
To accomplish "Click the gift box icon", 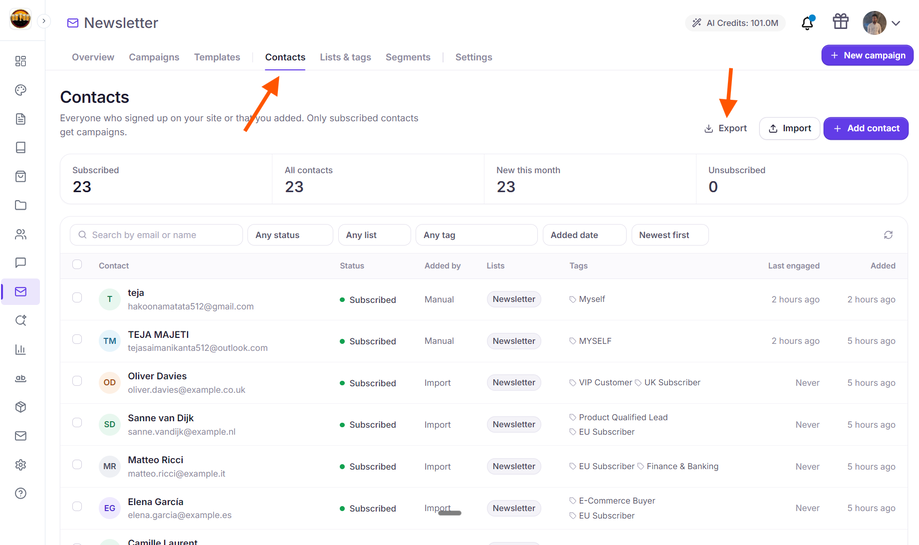I will (x=840, y=22).
